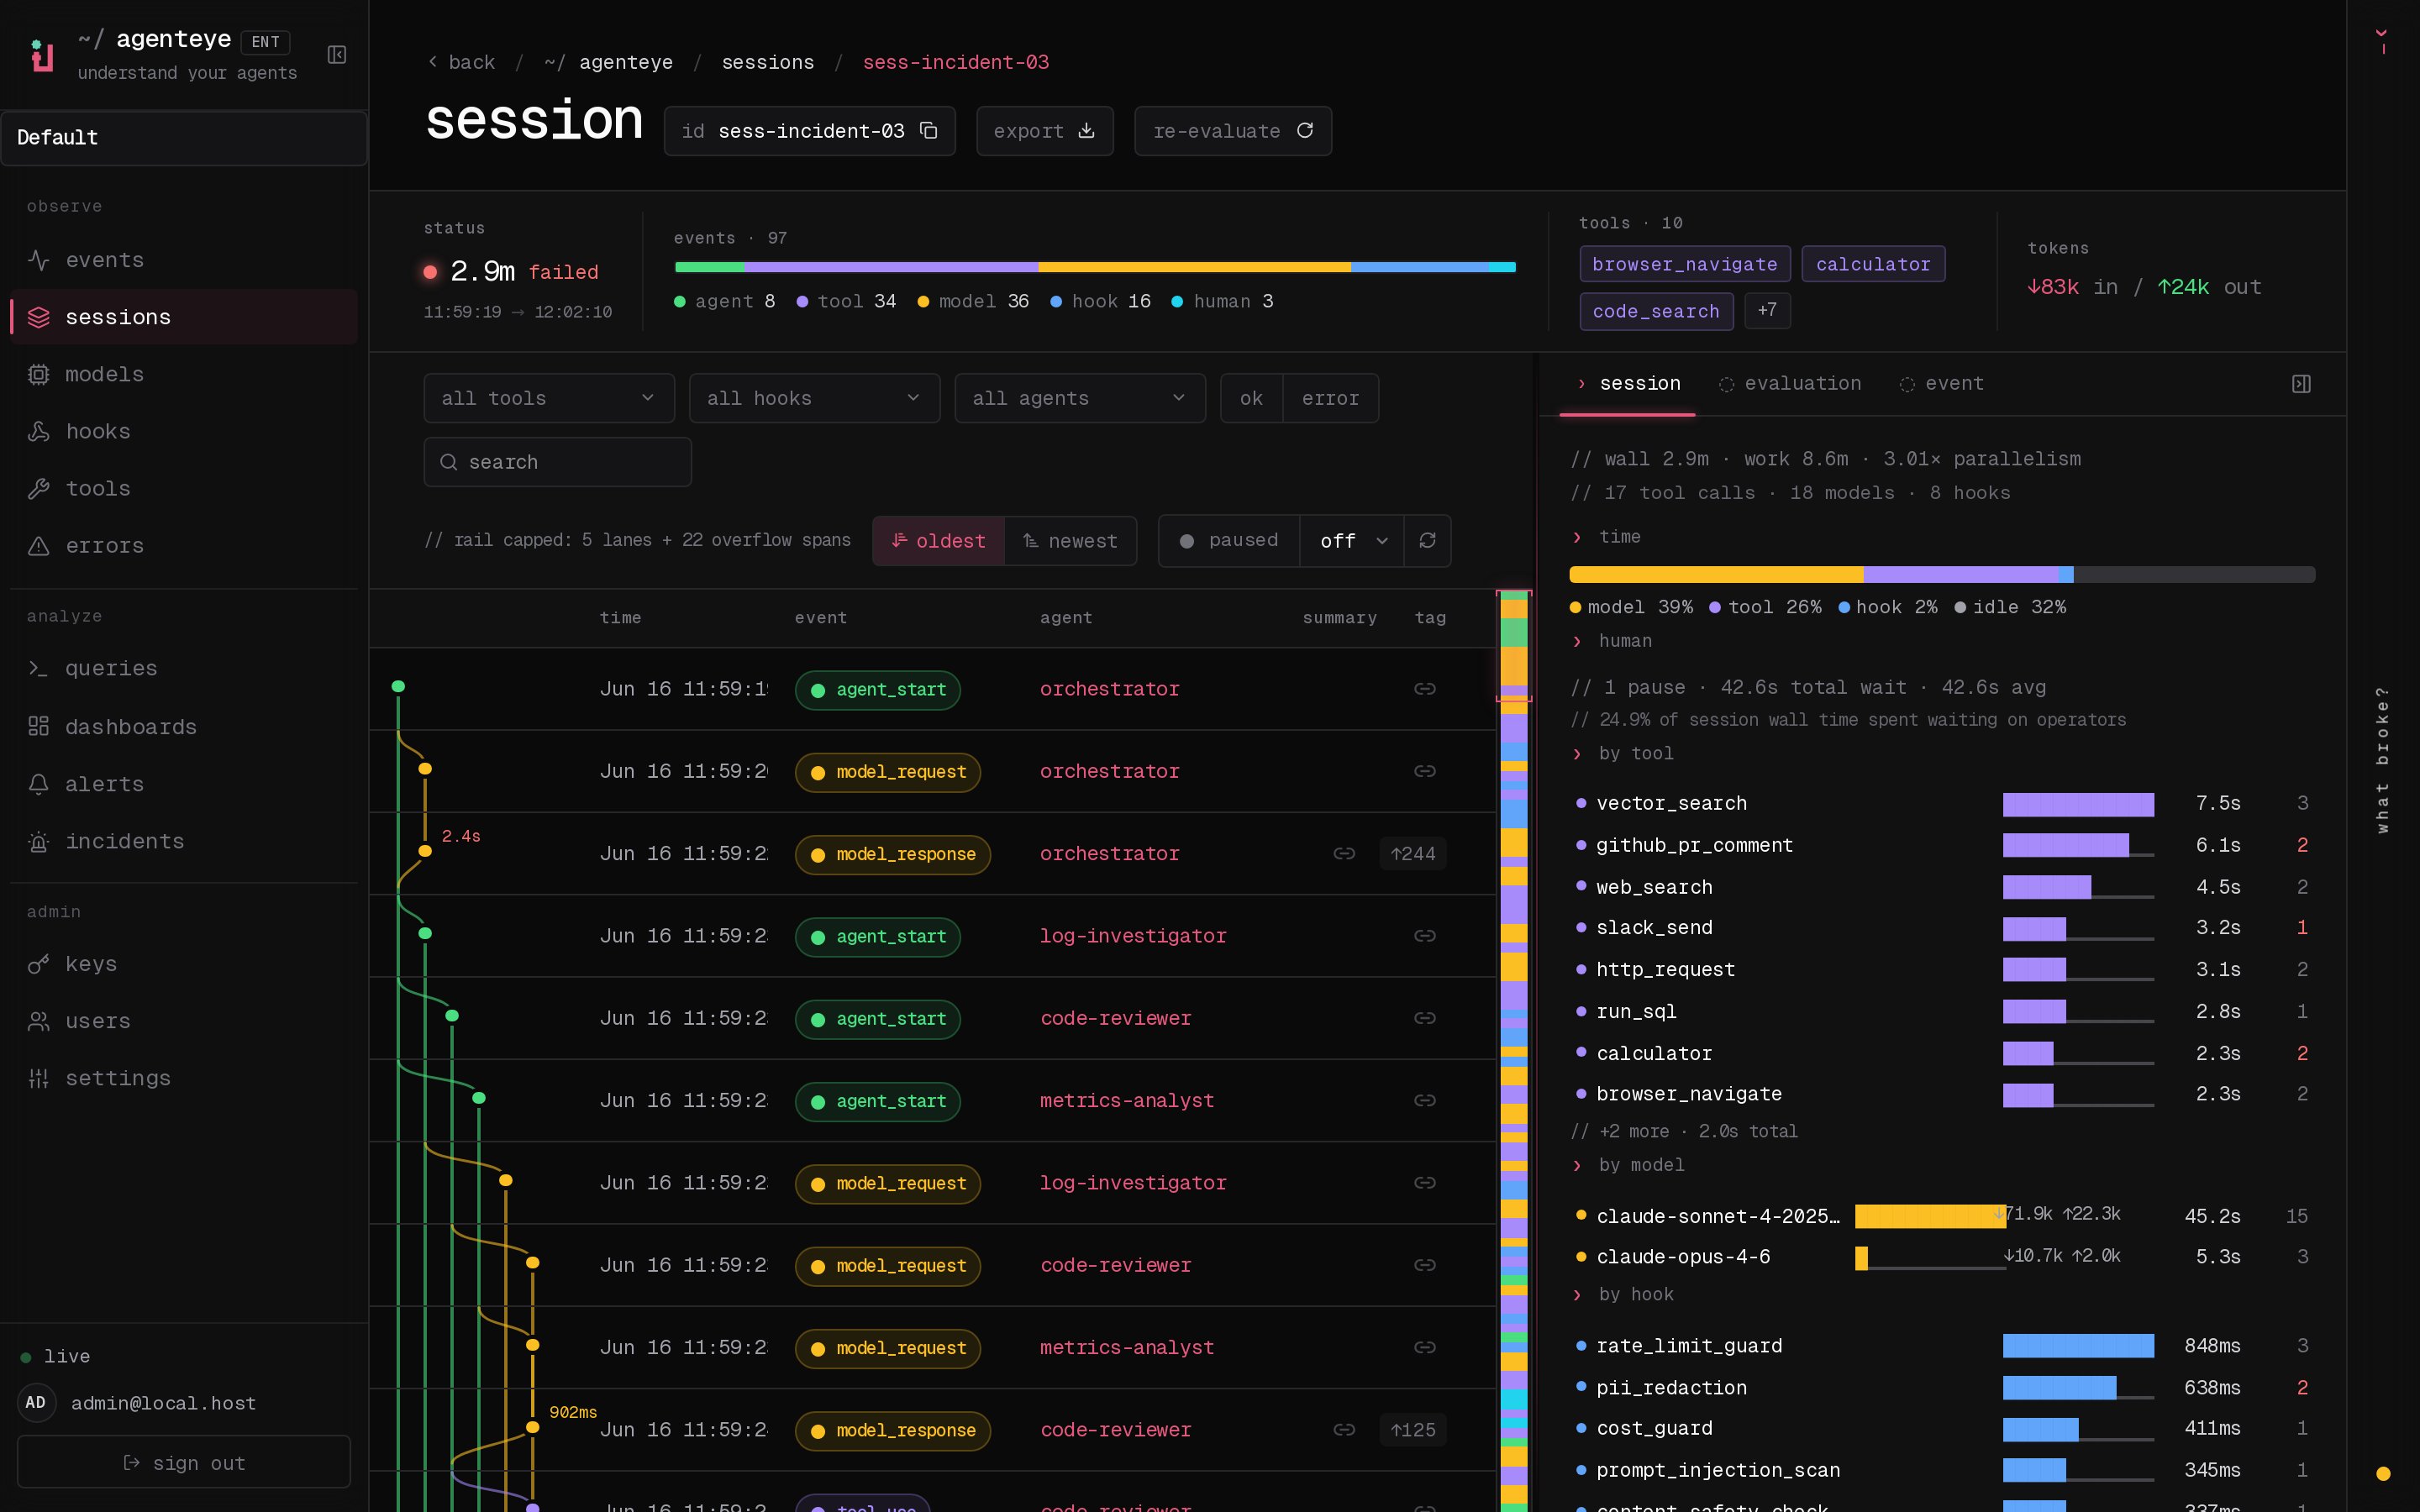Screen dimensions: 2420x1512
Task: Go to hooks section
Action: pos(184,431)
